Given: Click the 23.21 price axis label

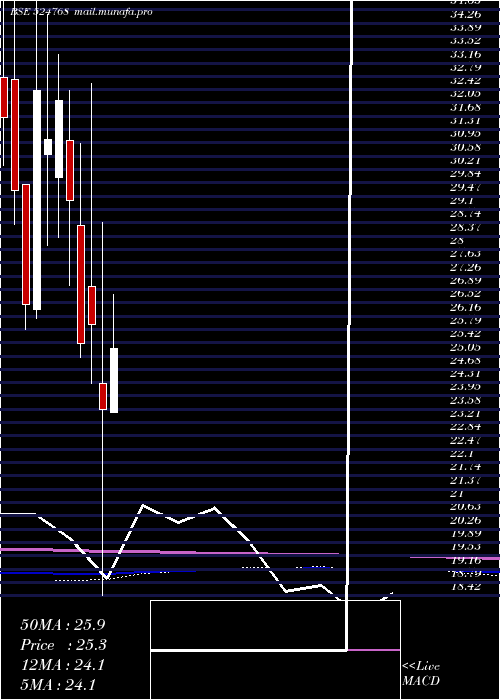Looking at the screenshot, I should [466, 413].
